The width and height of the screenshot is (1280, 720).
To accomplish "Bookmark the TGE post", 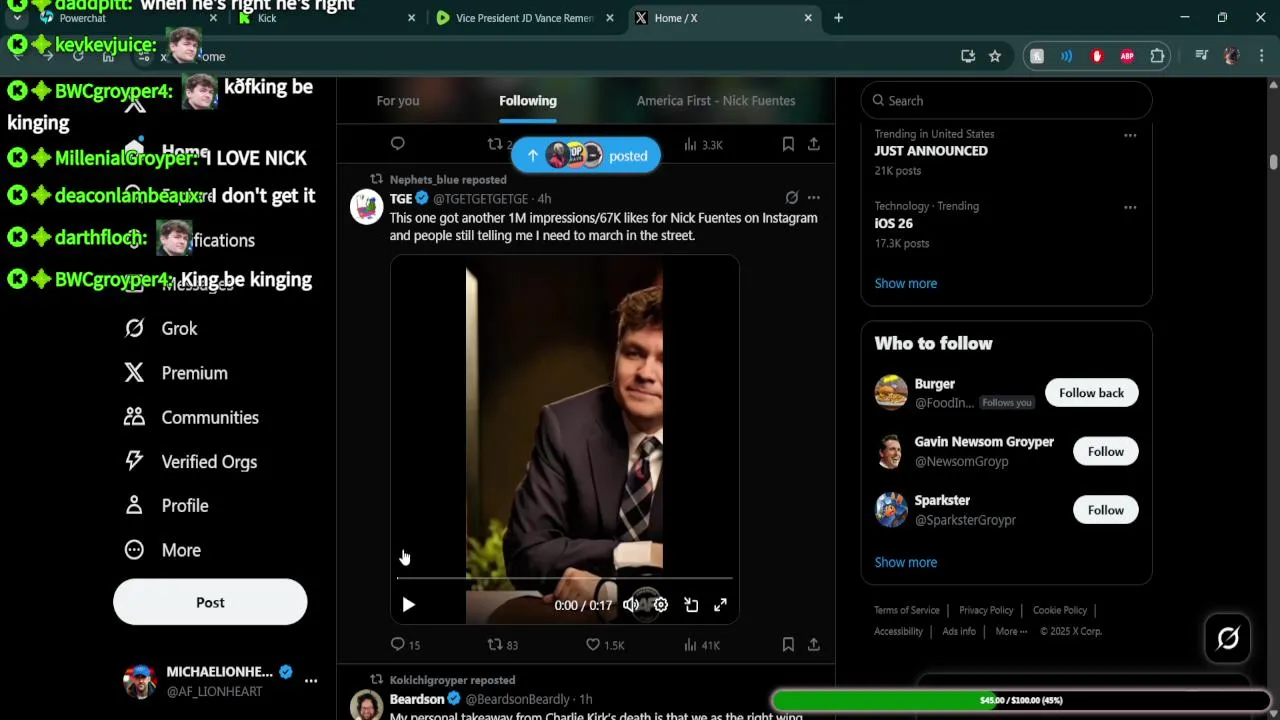I will [x=788, y=645].
